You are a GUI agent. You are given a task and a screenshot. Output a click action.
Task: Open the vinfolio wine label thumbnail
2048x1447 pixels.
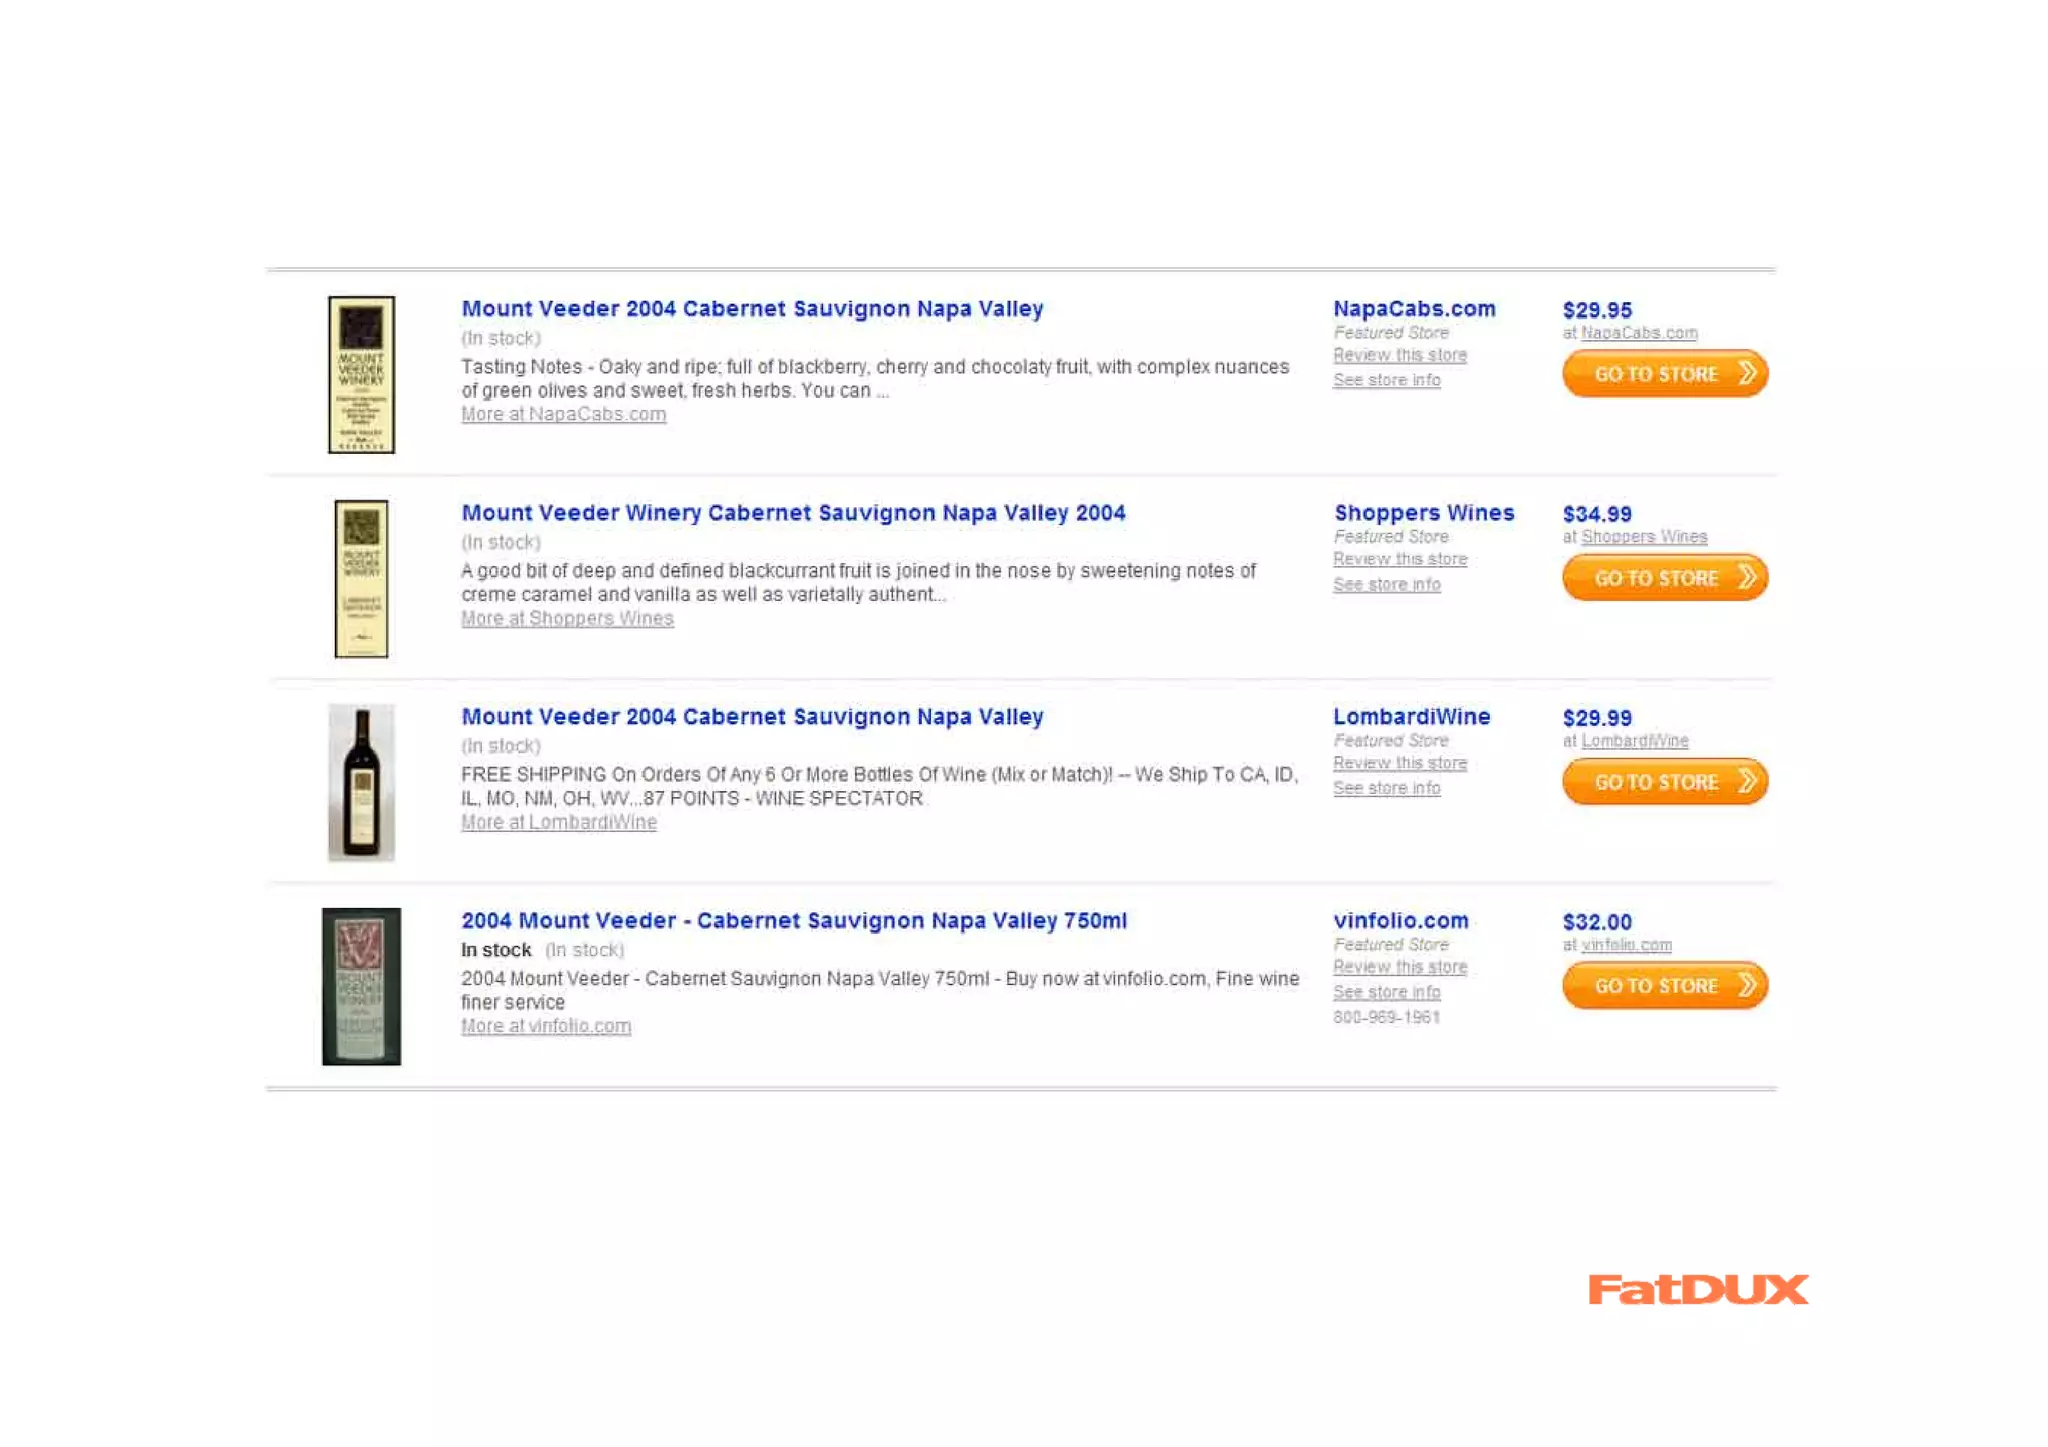pos(361,986)
